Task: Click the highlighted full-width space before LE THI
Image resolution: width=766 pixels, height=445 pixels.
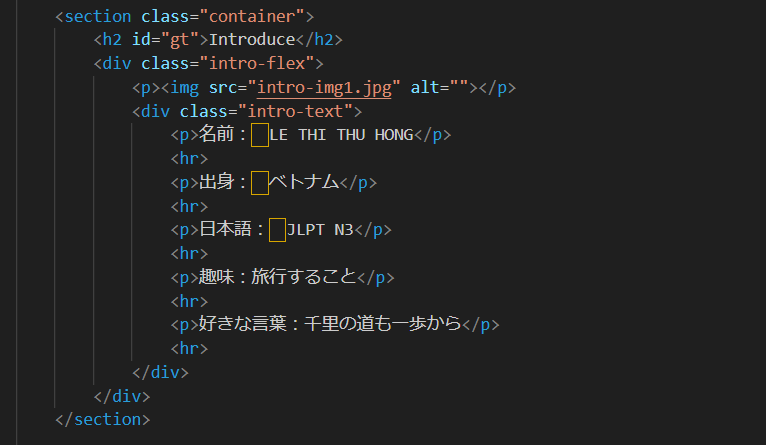Action: [260, 135]
